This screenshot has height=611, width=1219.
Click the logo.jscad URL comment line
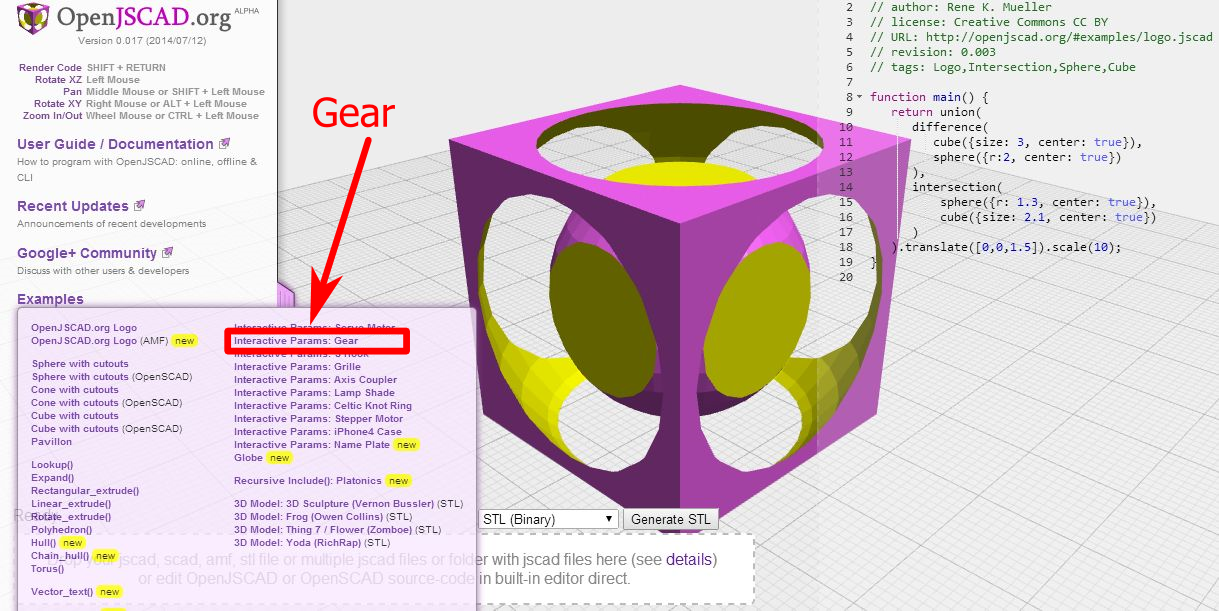point(1041,37)
